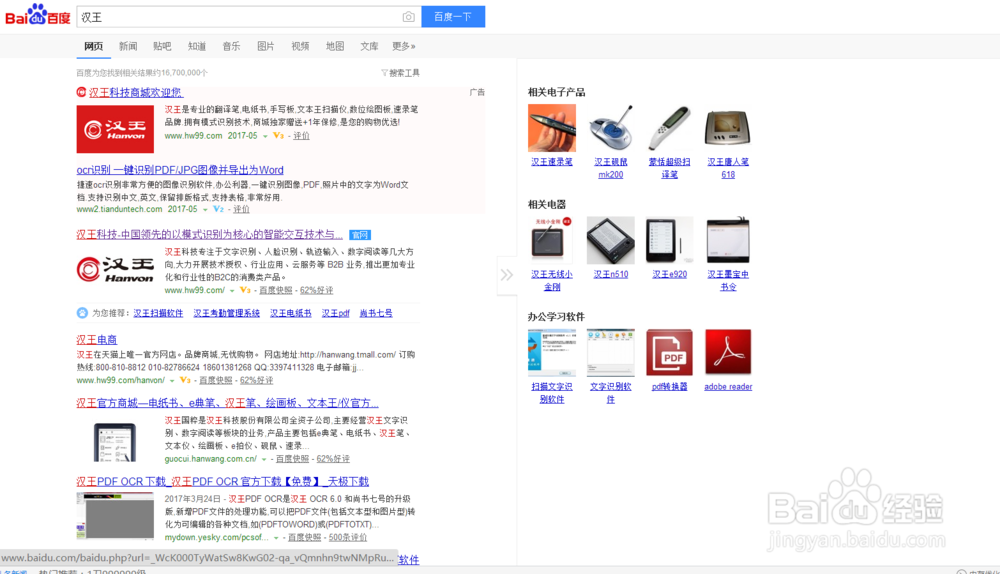
Task: Click the Baidu logo
Action: point(38,15)
